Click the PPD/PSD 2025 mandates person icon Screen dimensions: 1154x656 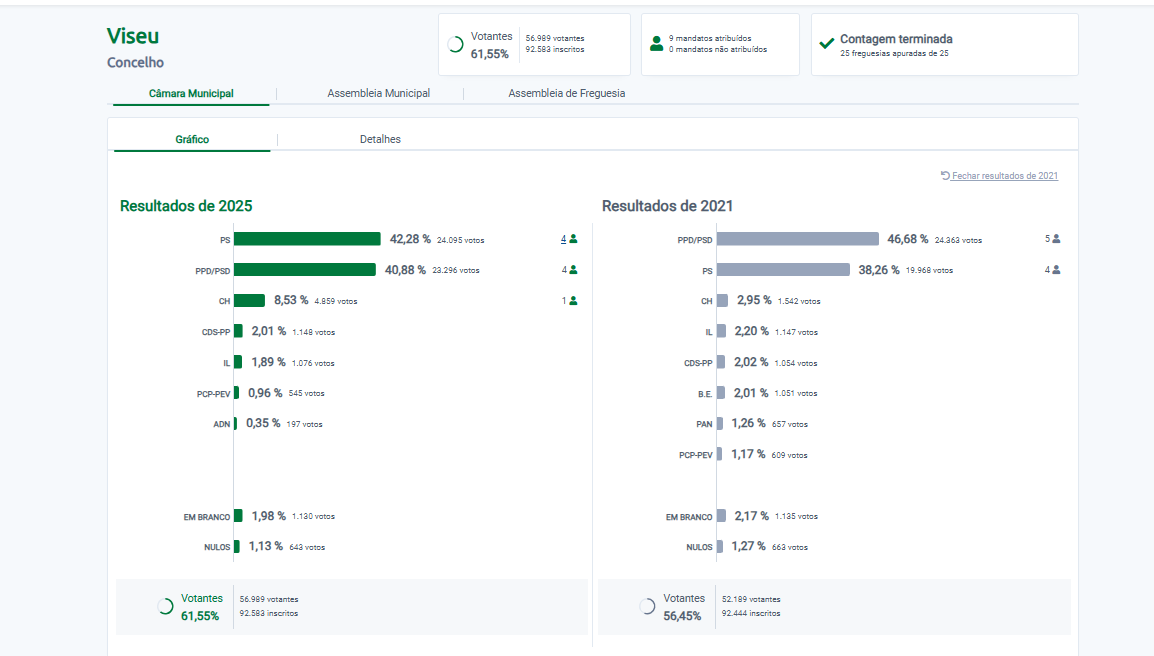click(x=573, y=270)
